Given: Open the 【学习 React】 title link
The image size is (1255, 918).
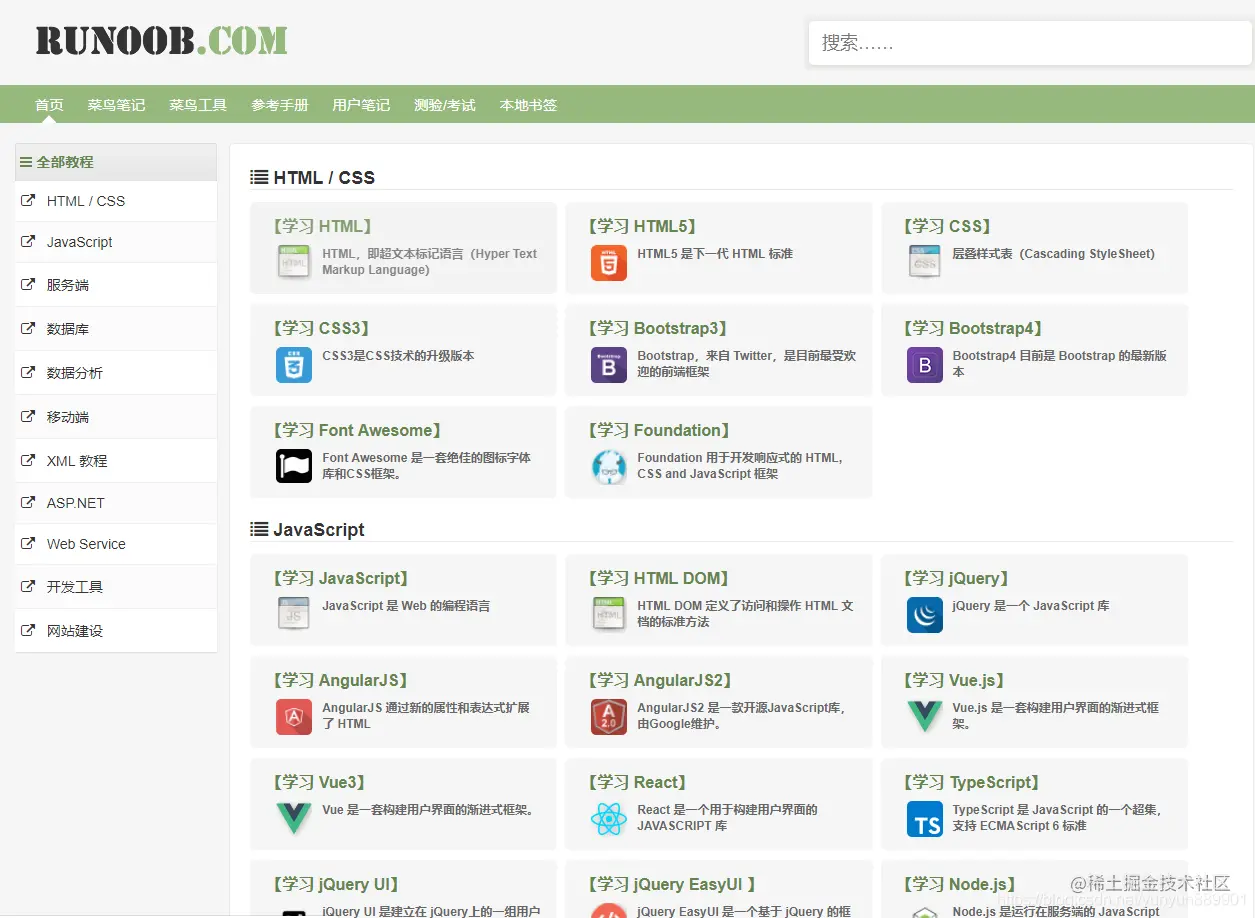Looking at the screenshot, I should (638, 782).
